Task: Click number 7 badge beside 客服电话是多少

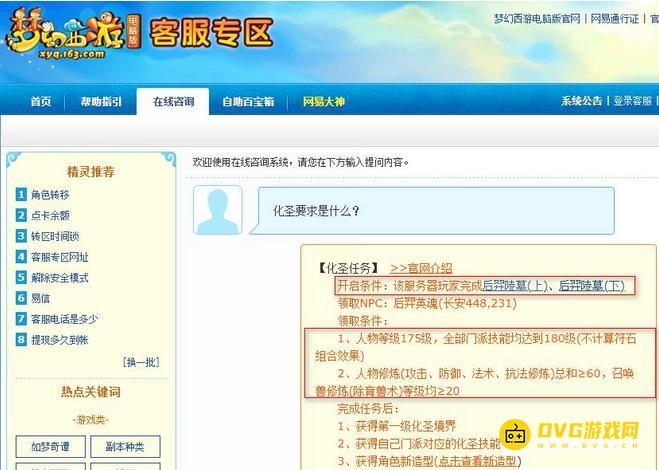Action: pyautogui.click(x=21, y=318)
